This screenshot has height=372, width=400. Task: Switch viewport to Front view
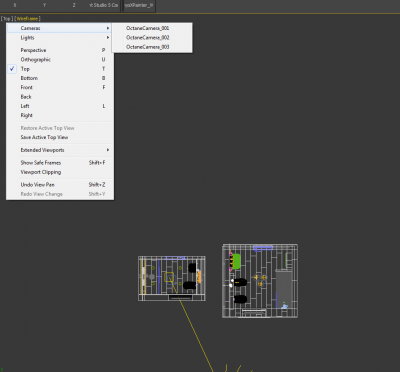click(x=60, y=87)
